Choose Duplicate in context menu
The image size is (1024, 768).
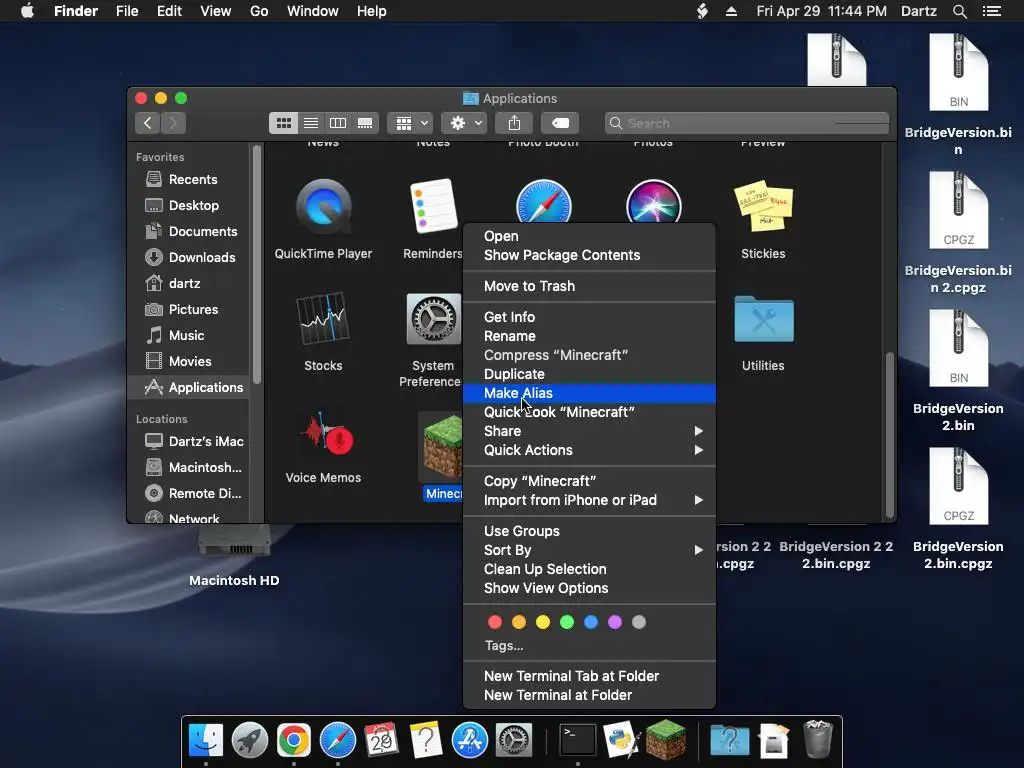point(589,374)
